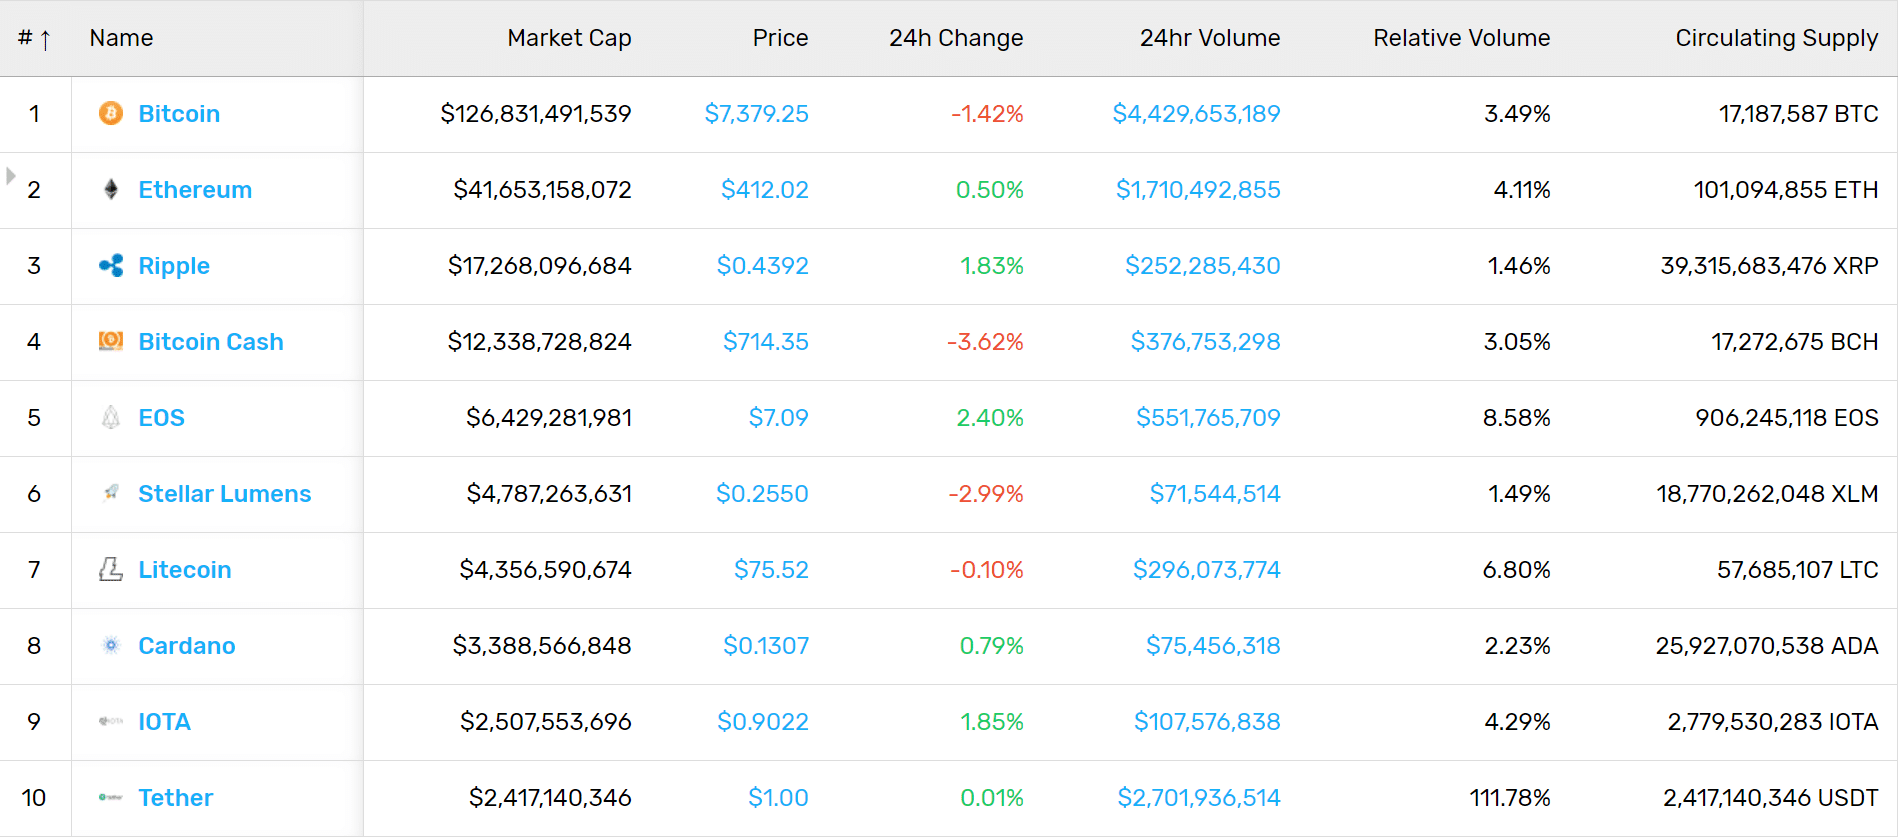The image size is (1898, 837).
Task: Select supply 17,187,587 BTC
Action: (x=1799, y=114)
